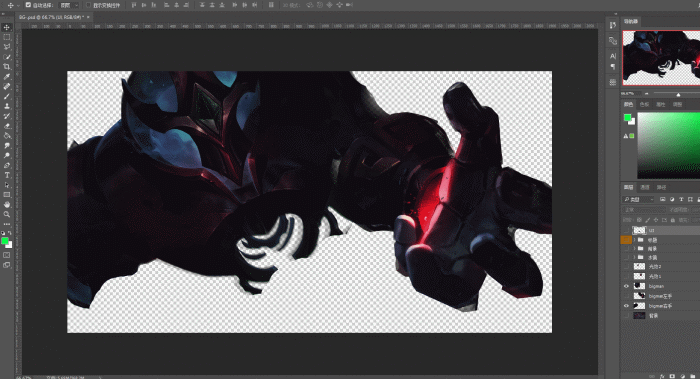Open the Paragraph panel icon in dock

click(612, 66)
